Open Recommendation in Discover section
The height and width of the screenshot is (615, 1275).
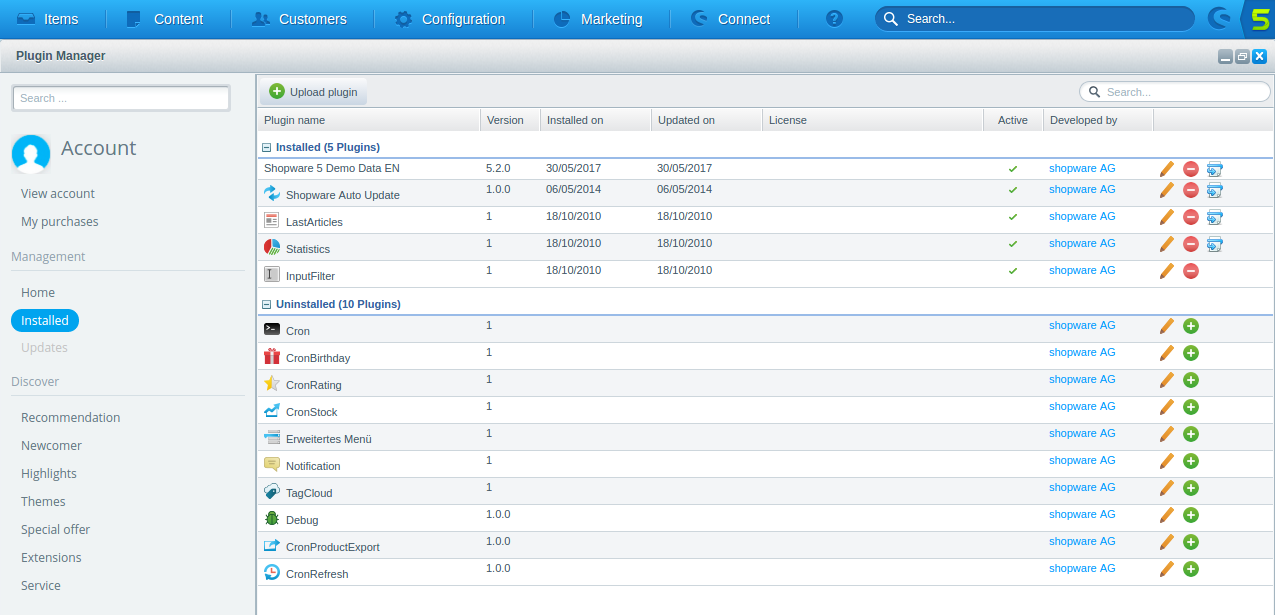coord(71,418)
